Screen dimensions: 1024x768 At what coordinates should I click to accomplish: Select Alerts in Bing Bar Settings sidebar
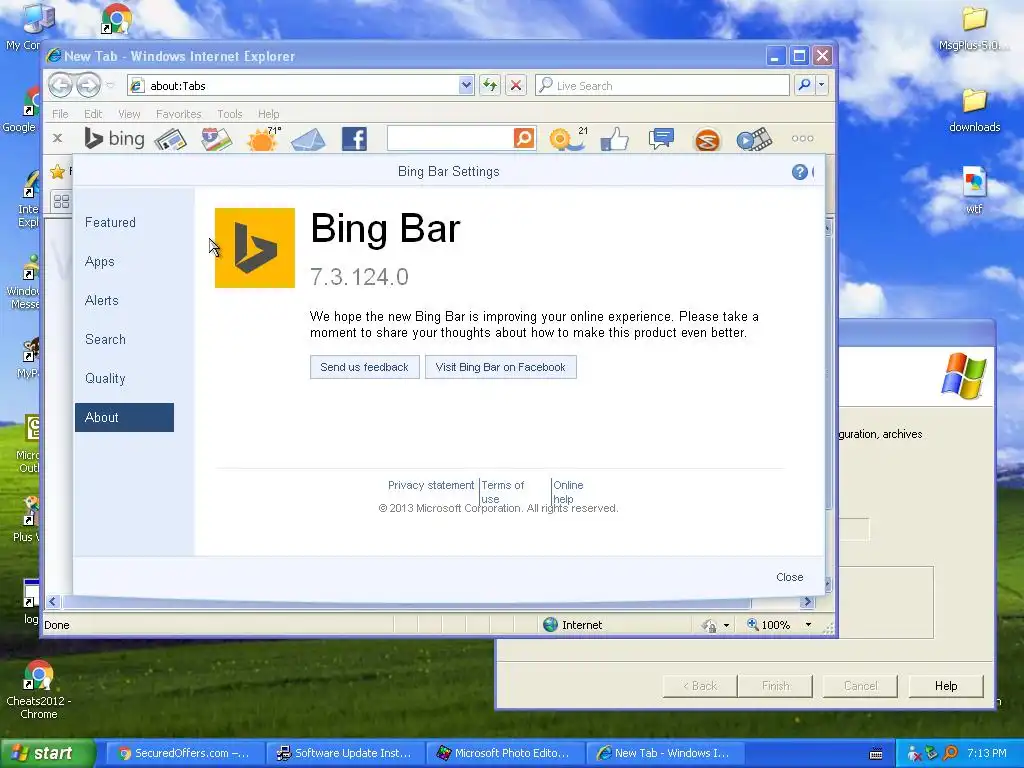(x=101, y=300)
